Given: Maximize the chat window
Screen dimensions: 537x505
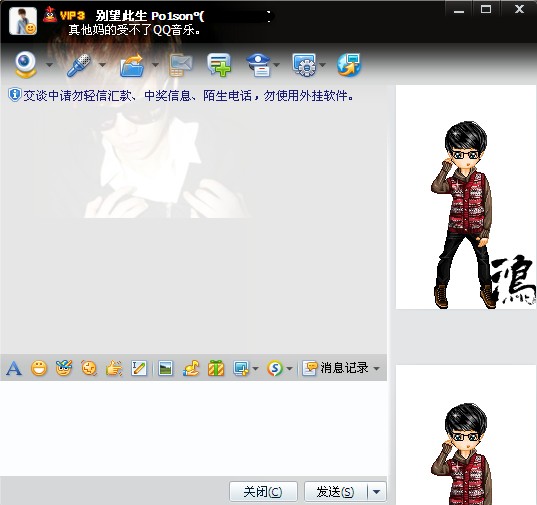Looking at the screenshot, I should (486, 10).
